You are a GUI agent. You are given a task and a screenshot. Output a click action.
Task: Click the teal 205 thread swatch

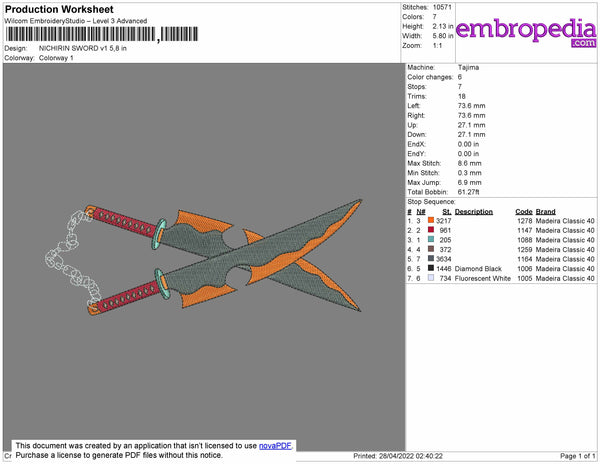coord(431,239)
